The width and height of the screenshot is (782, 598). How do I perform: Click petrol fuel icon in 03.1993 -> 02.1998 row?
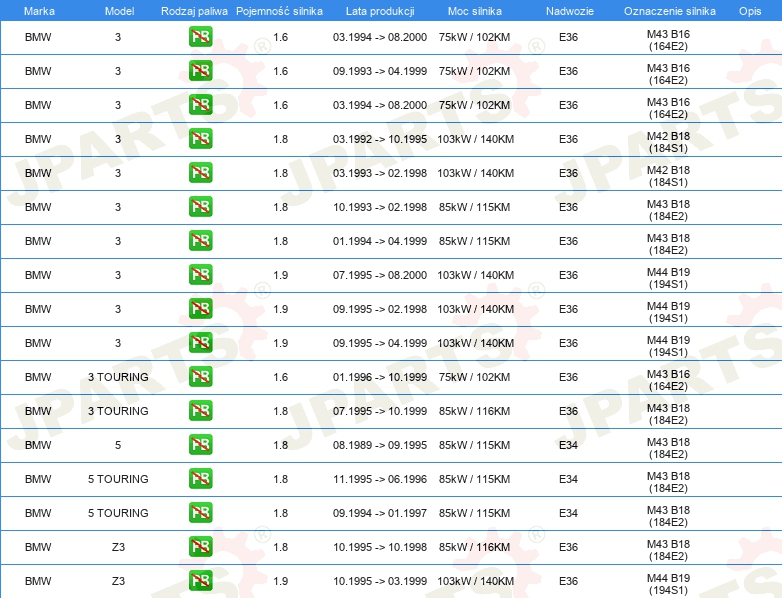click(x=200, y=173)
